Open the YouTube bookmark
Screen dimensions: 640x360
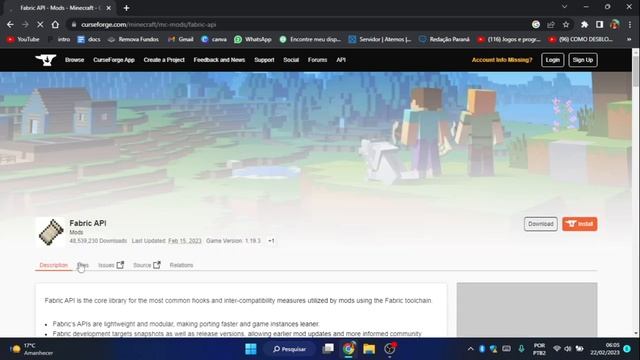point(23,39)
